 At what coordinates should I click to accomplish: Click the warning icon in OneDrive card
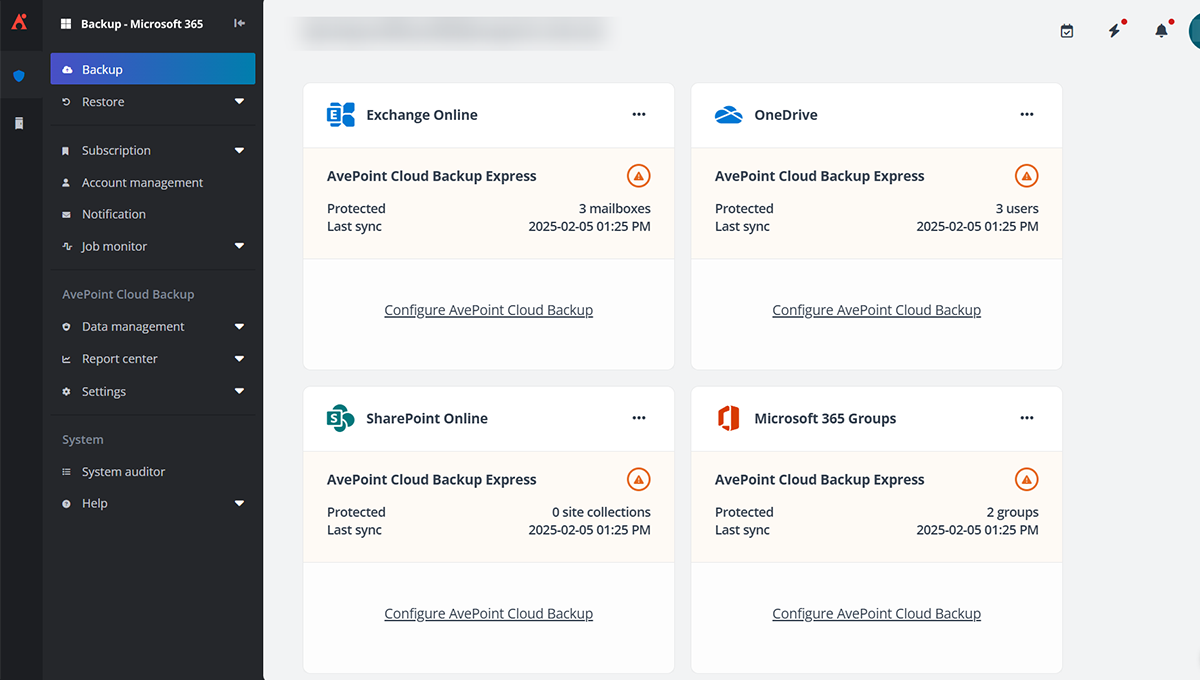pyautogui.click(x=1027, y=176)
